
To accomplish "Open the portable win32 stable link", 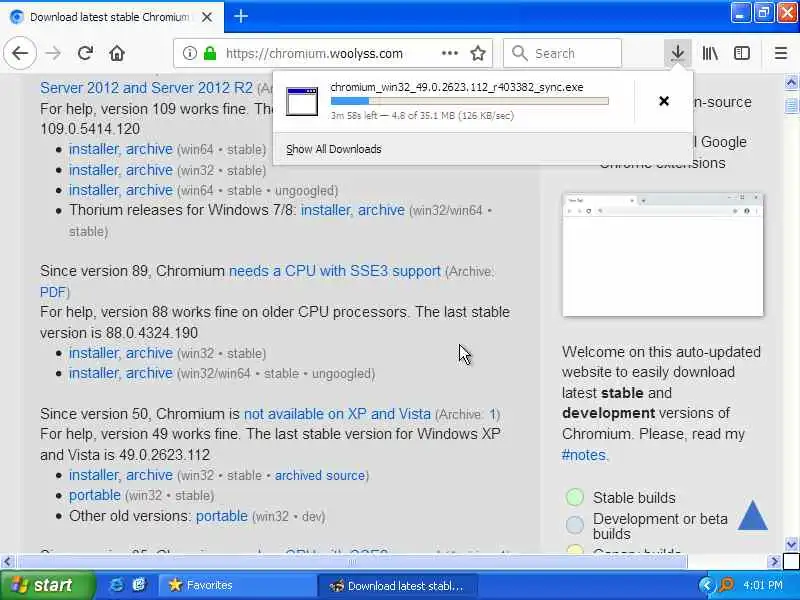I will pos(95,495).
